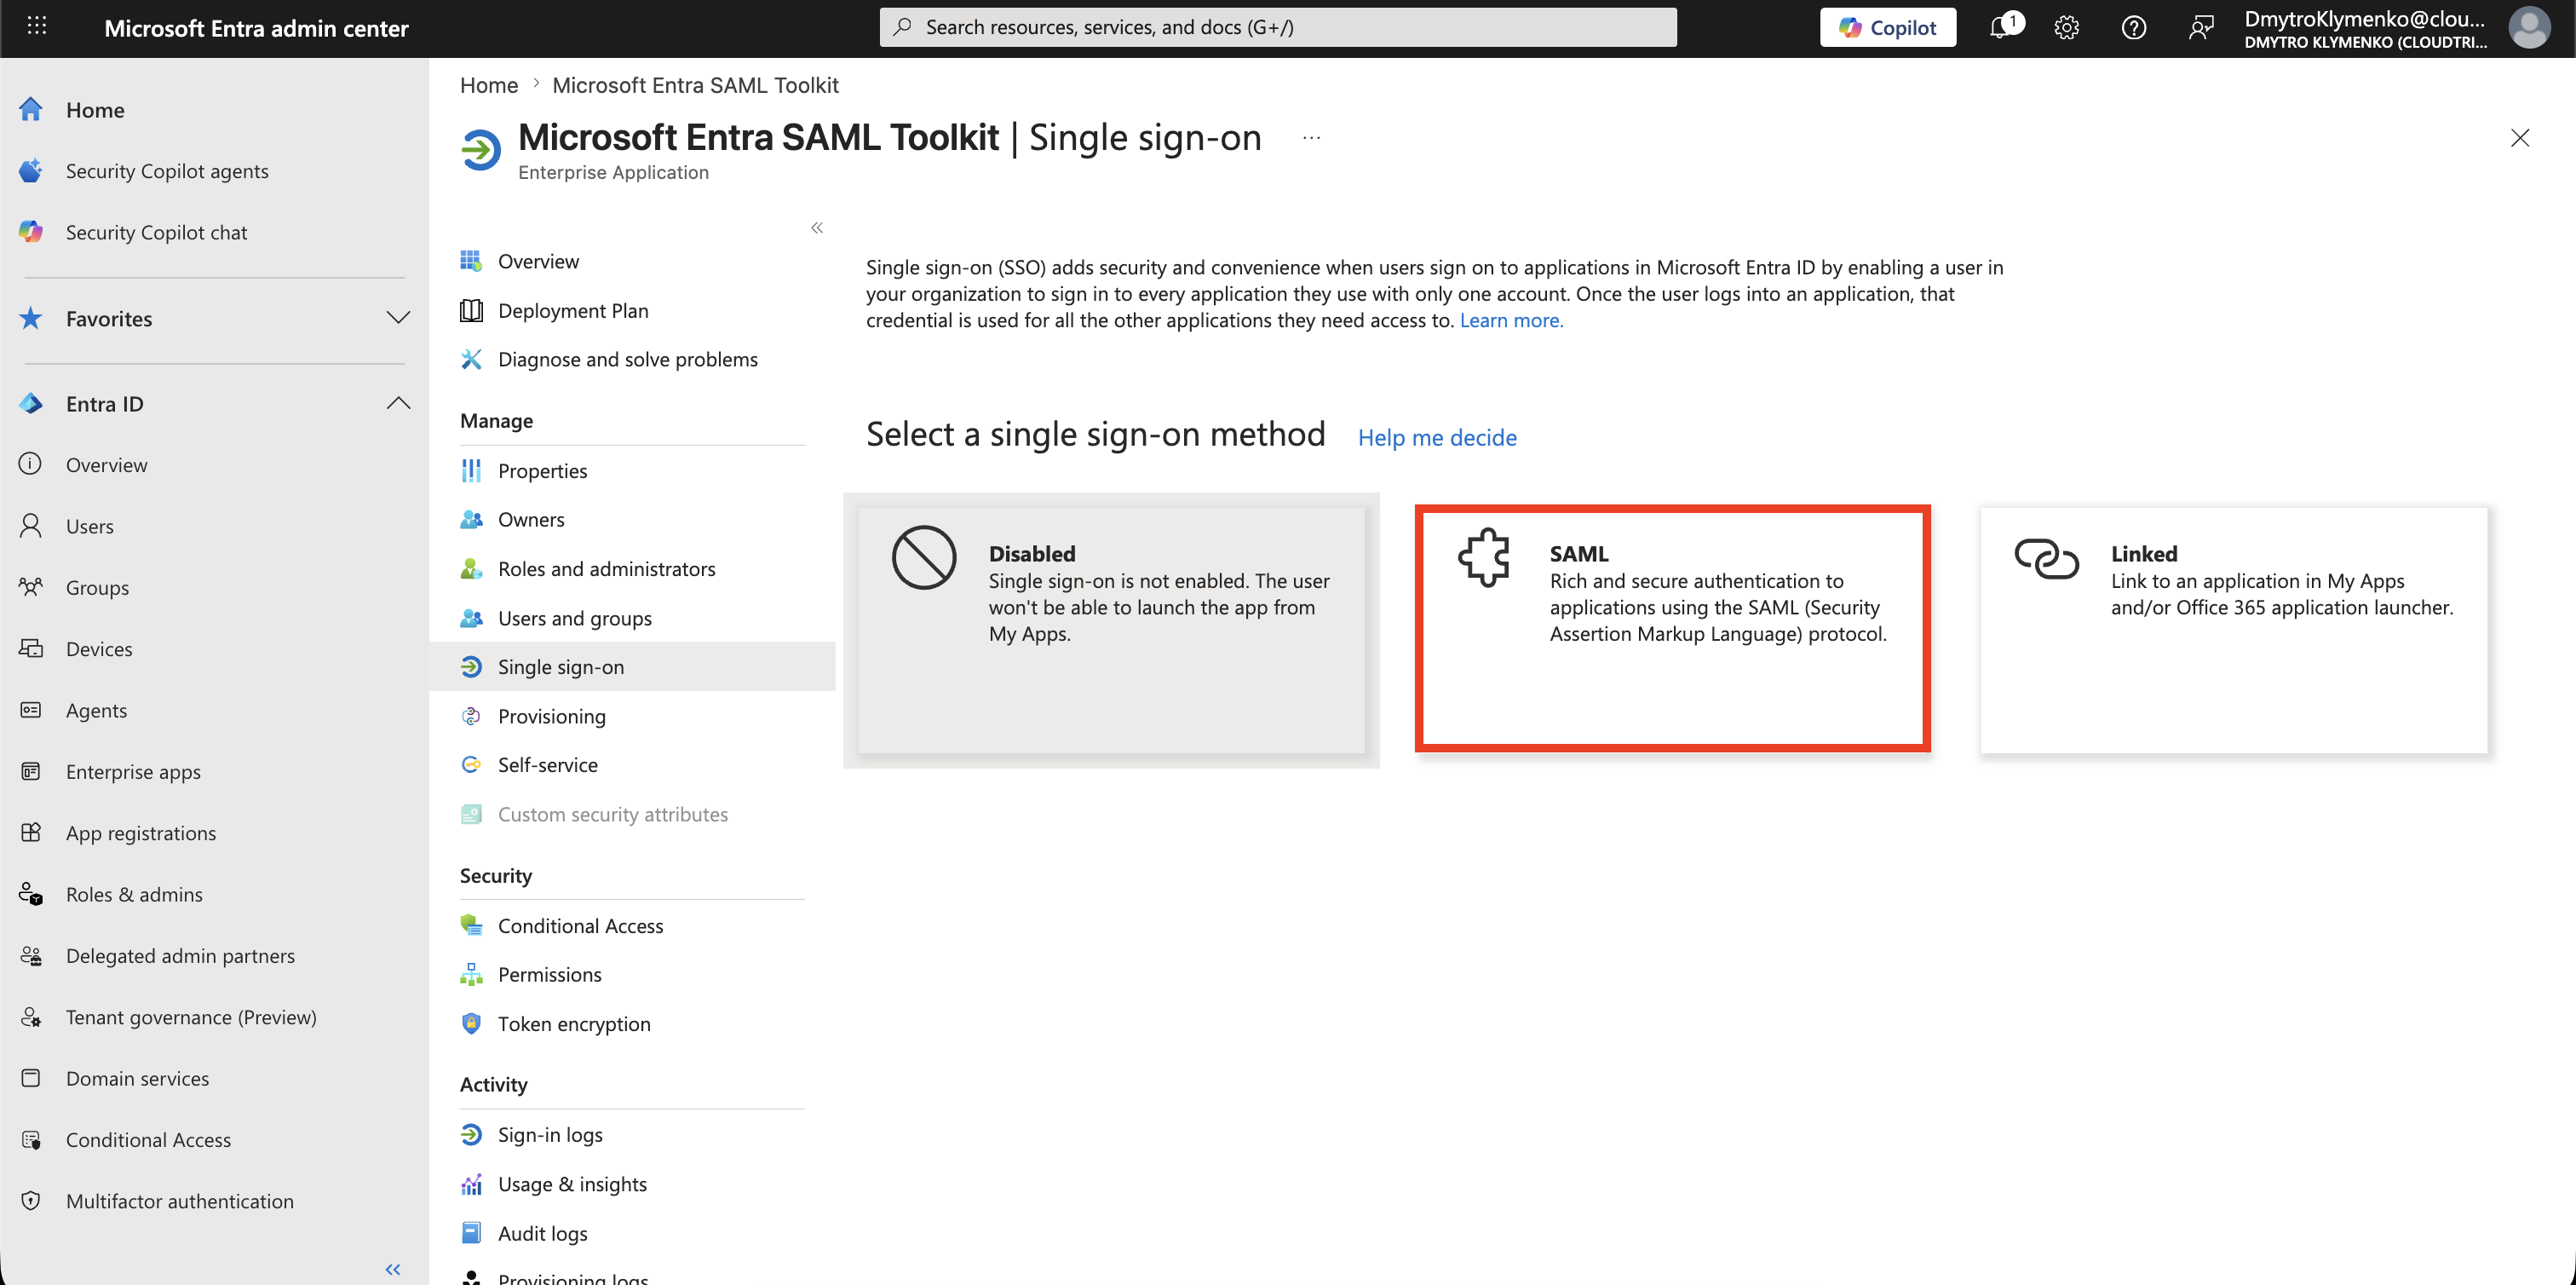Open the more options ellipsis by title

[1311, 138]
